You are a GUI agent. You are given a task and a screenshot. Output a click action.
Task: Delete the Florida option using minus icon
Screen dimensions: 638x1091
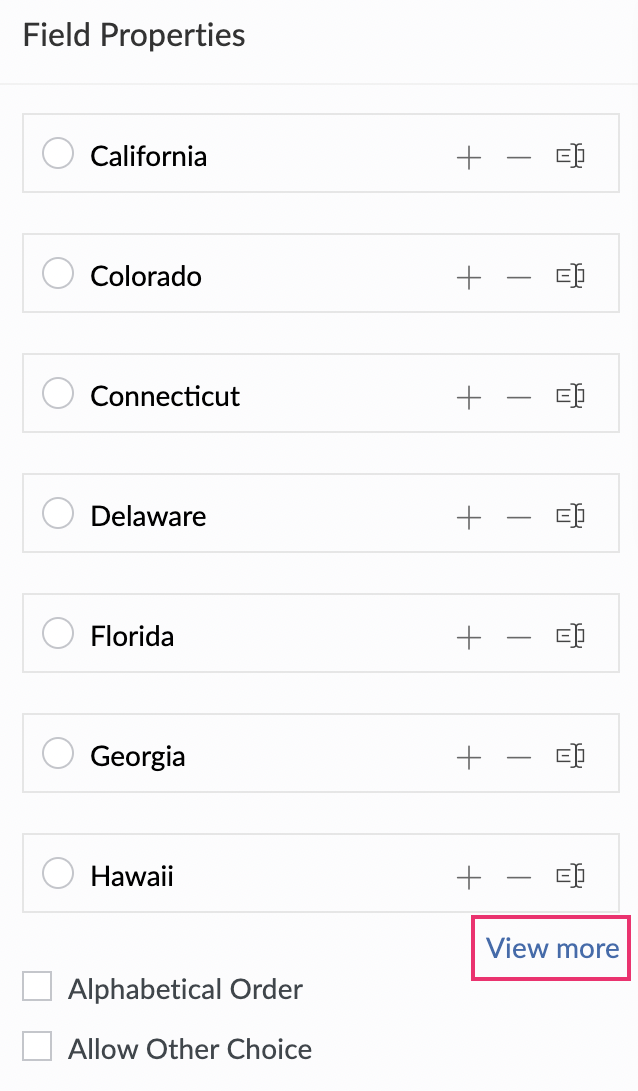(519, 637)
